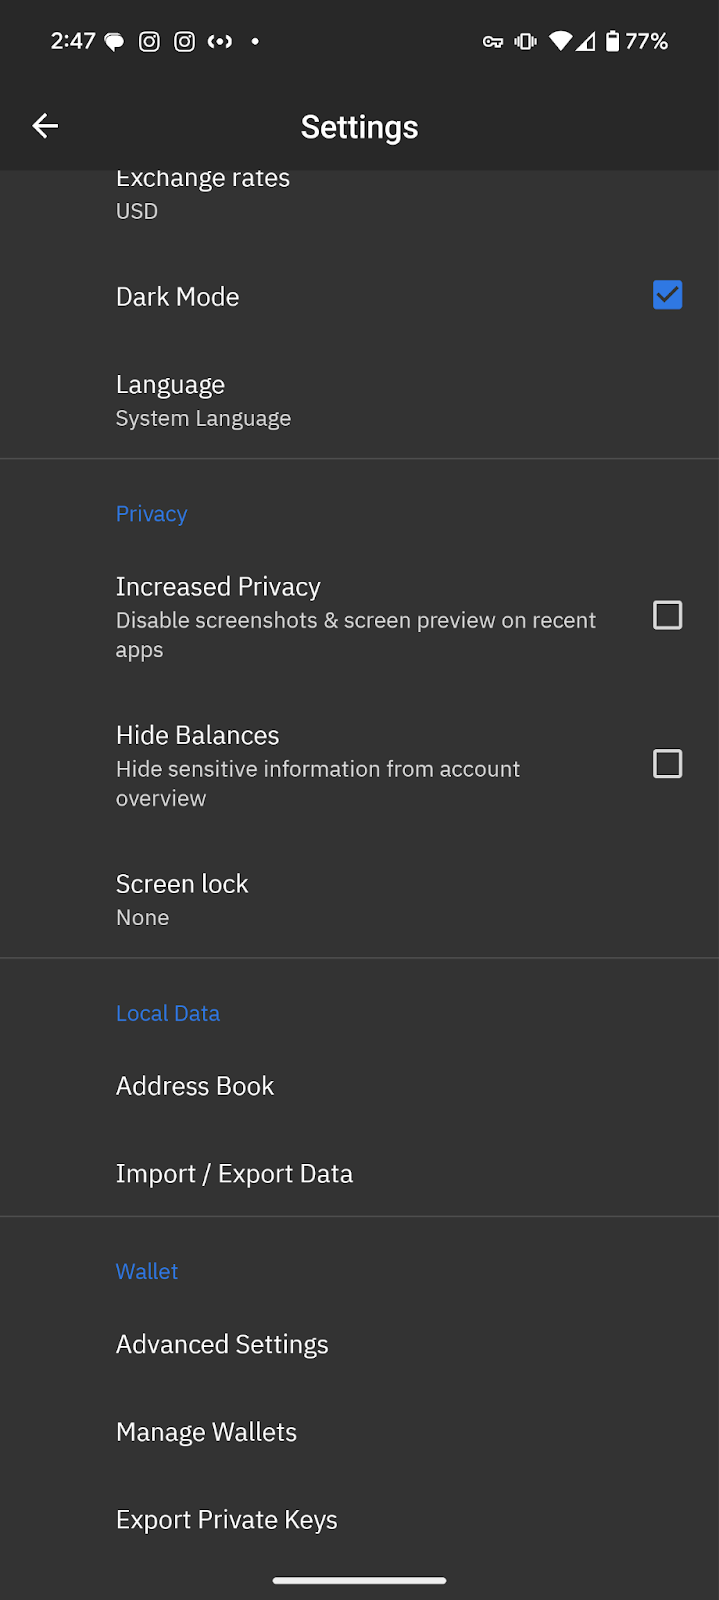Open Language setting (System Language)
Image resolution: width=719 pixels, height=1600 pixels.
359,400
